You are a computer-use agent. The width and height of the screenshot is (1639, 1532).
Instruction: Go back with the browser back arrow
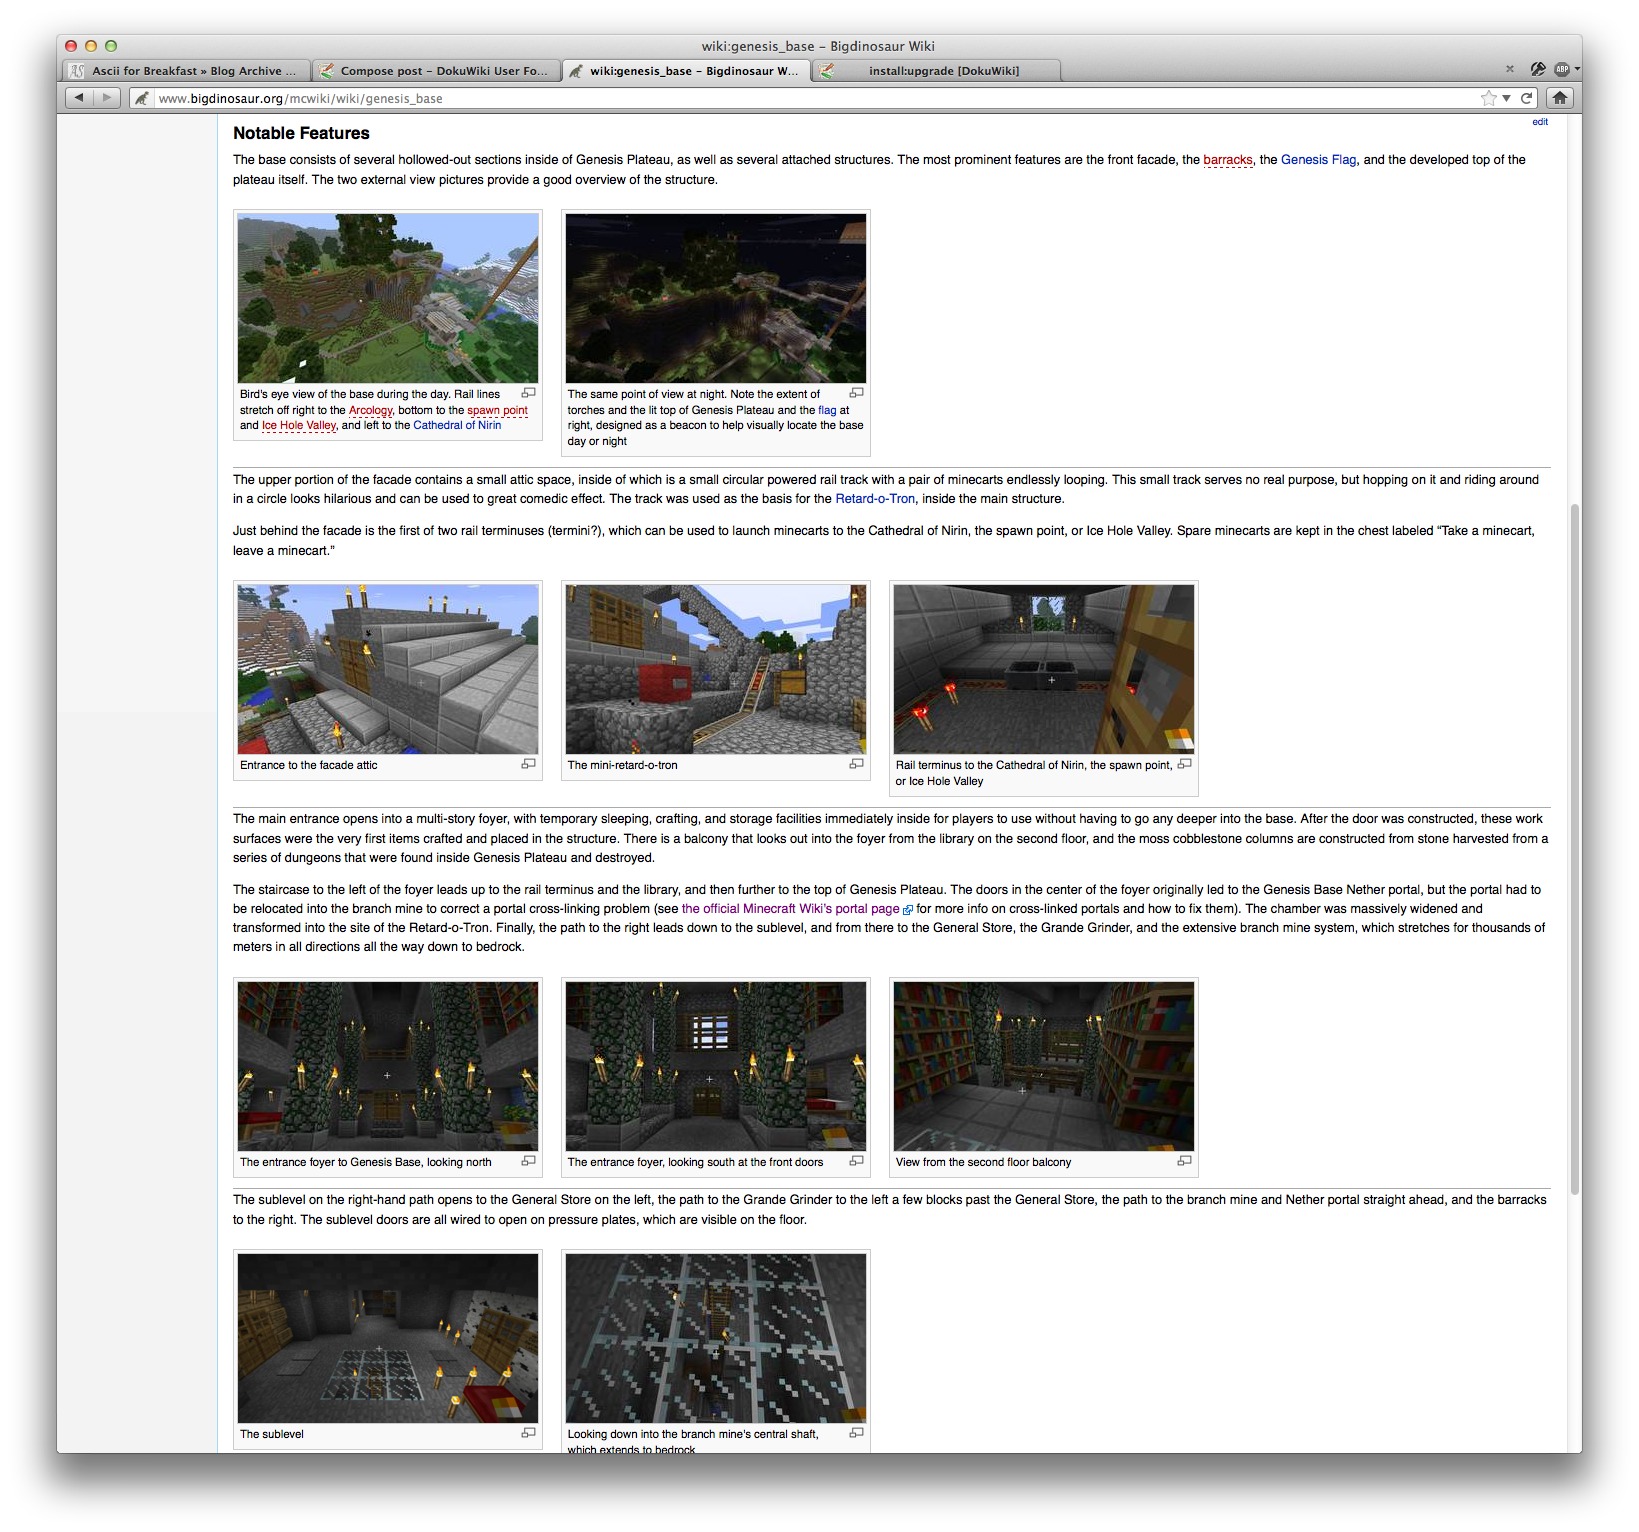pos(79,98)
